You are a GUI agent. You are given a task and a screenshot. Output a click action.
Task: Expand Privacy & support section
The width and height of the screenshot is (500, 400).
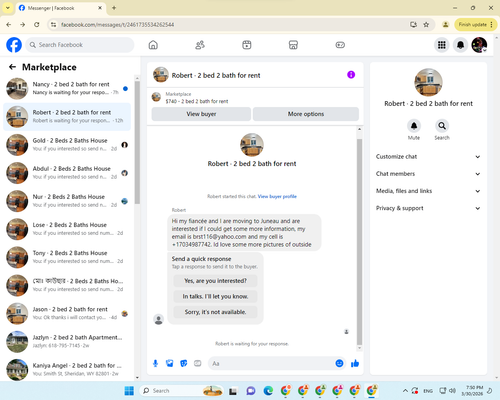(x=428, y=208)
